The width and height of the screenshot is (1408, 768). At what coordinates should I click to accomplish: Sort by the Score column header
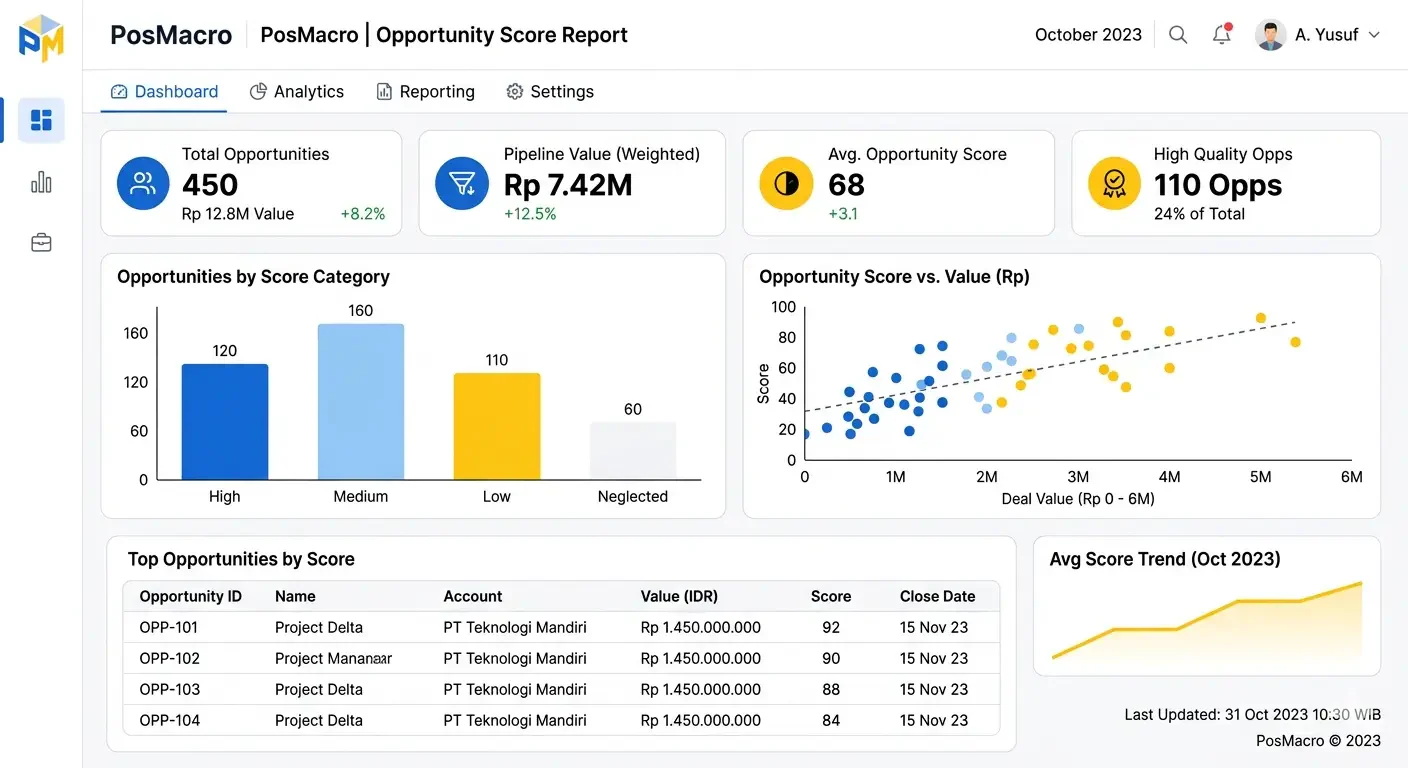831,597
